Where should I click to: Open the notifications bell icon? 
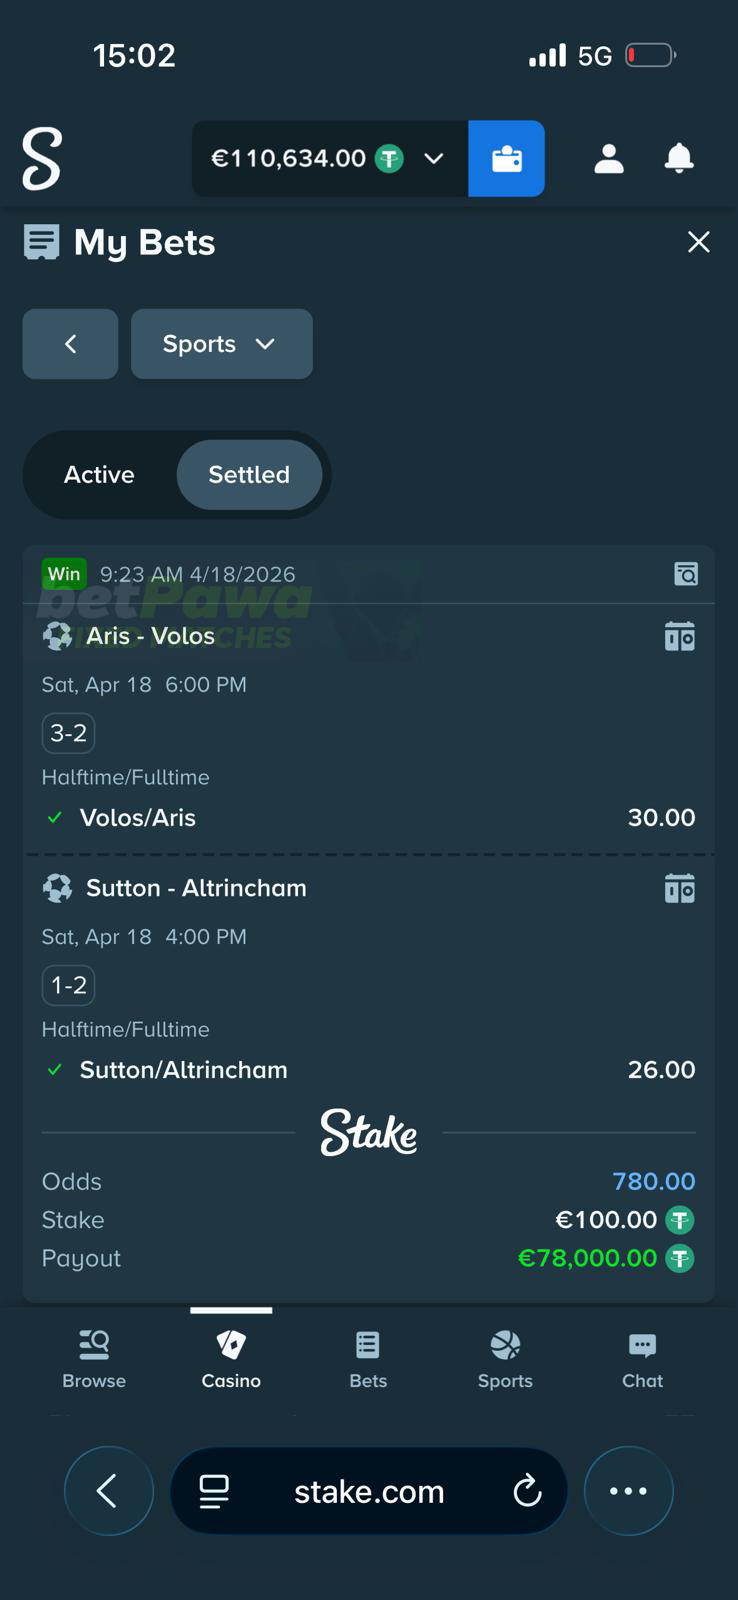point(679,158)
